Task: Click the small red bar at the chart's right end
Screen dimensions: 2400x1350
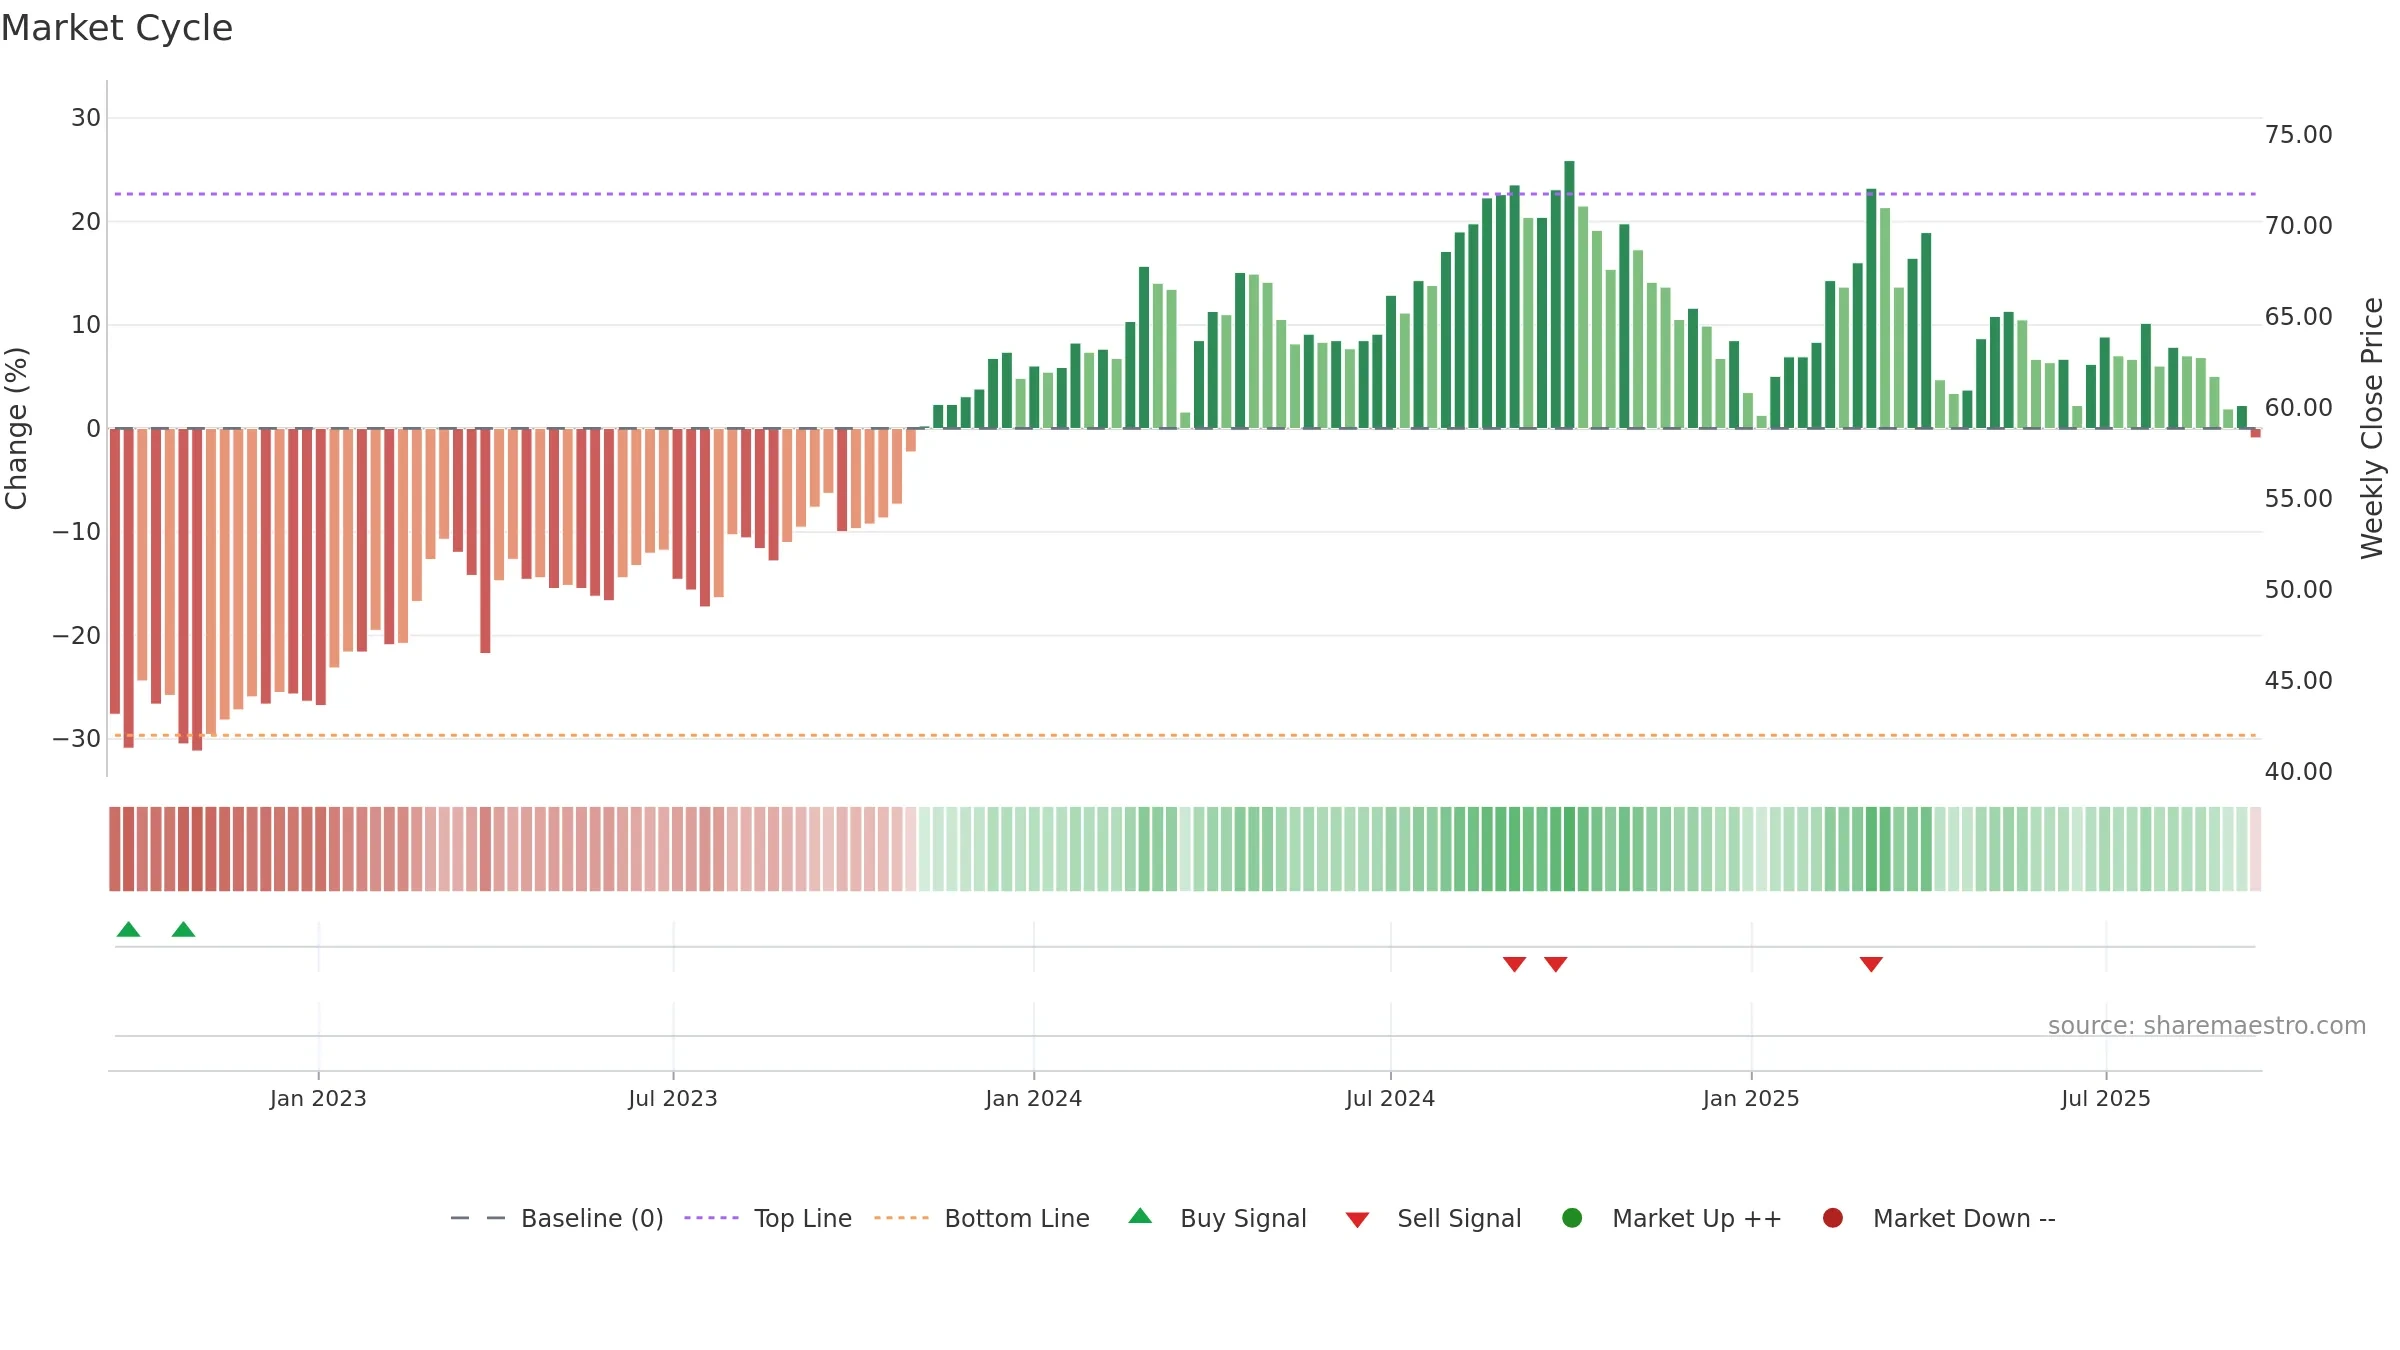Action: 2255,433
